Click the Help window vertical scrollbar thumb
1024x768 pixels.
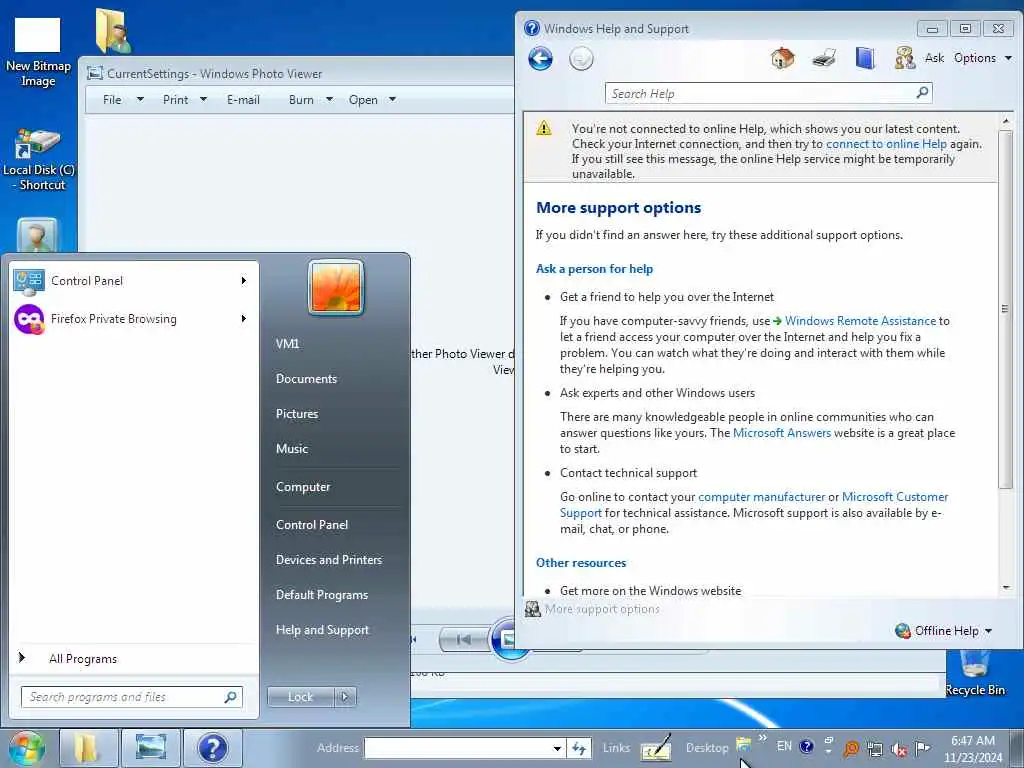[1006, 309]
